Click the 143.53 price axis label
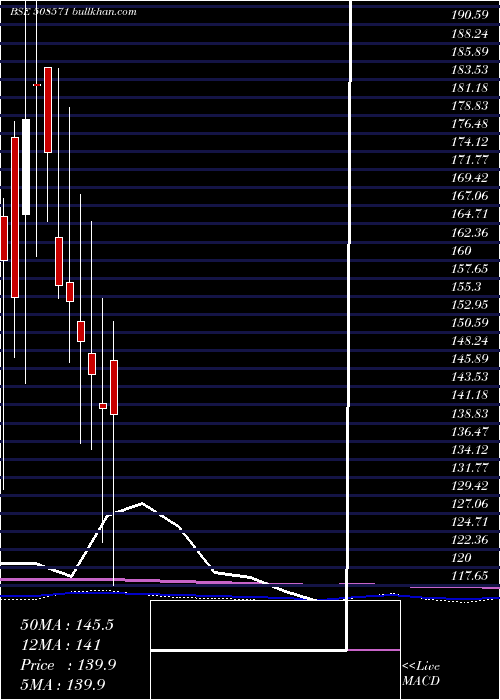This screenshot has height=700, width=500. point(469,377)
